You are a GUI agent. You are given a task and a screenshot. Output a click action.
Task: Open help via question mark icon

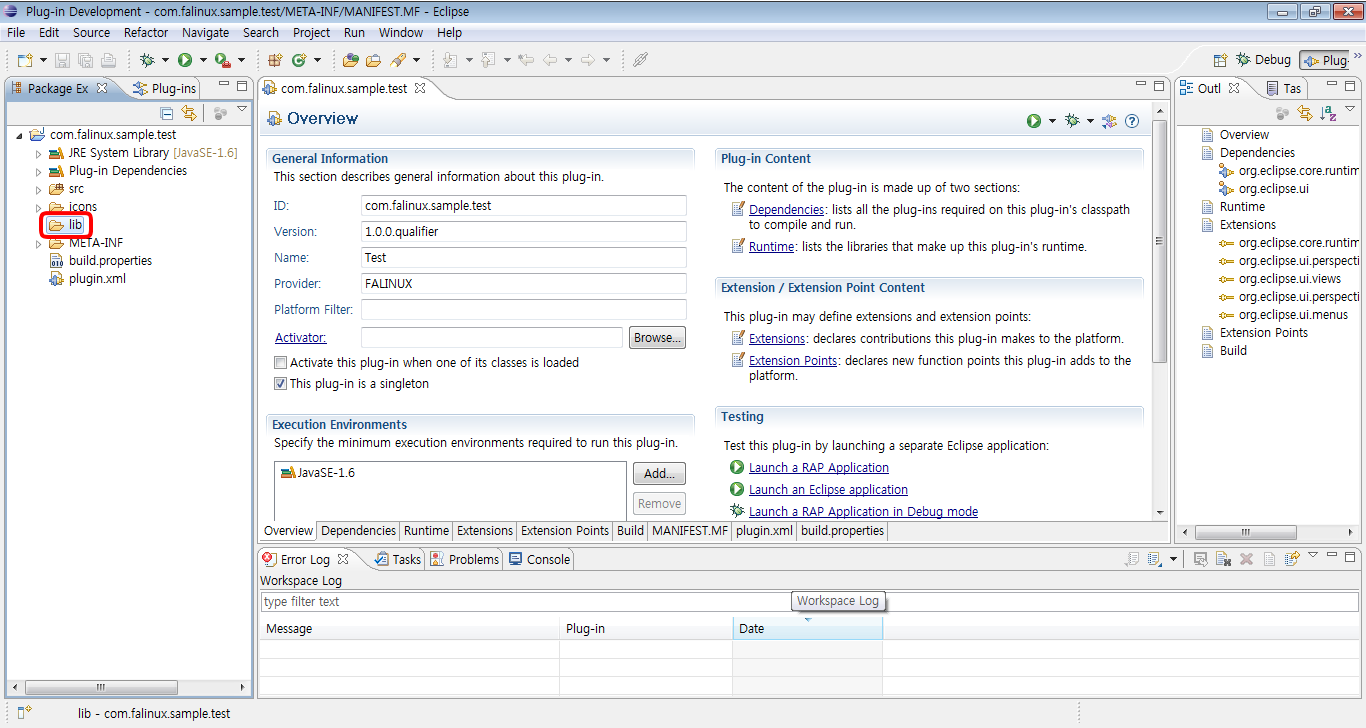[x=1132, y=120]
